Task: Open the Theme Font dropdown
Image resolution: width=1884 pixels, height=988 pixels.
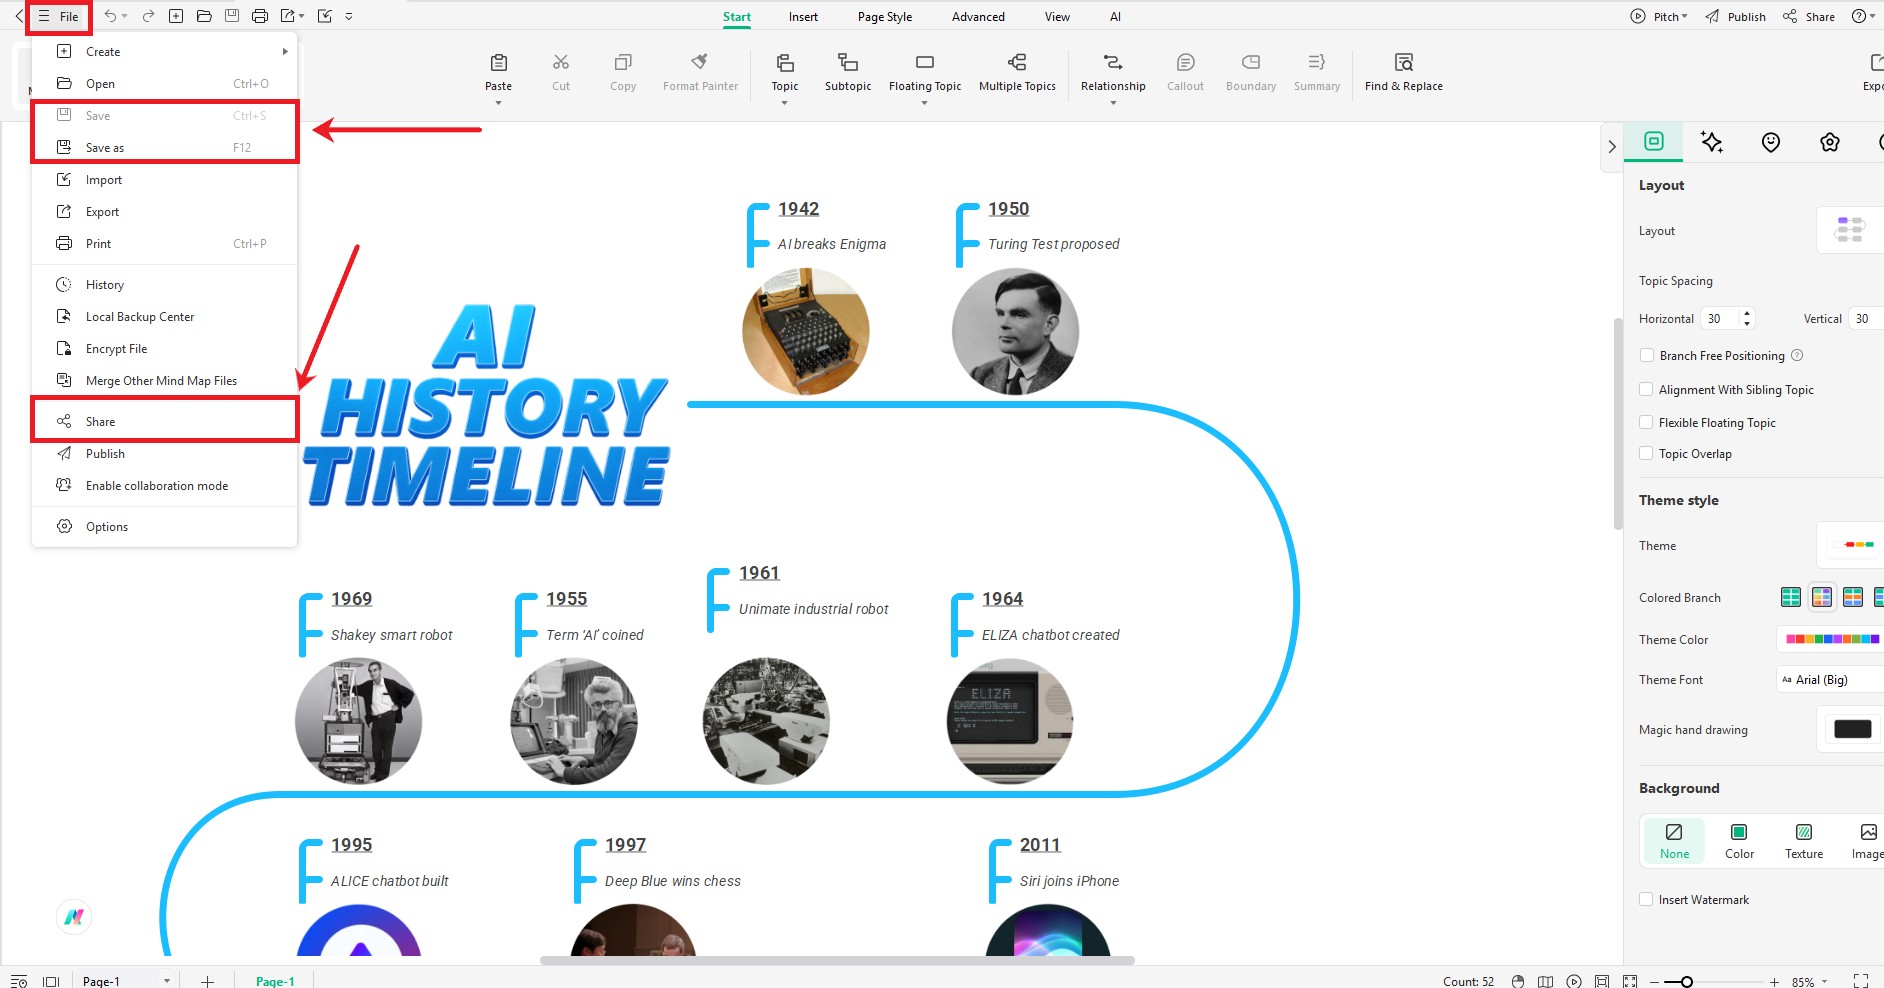Action: [x=1830, y=679]
